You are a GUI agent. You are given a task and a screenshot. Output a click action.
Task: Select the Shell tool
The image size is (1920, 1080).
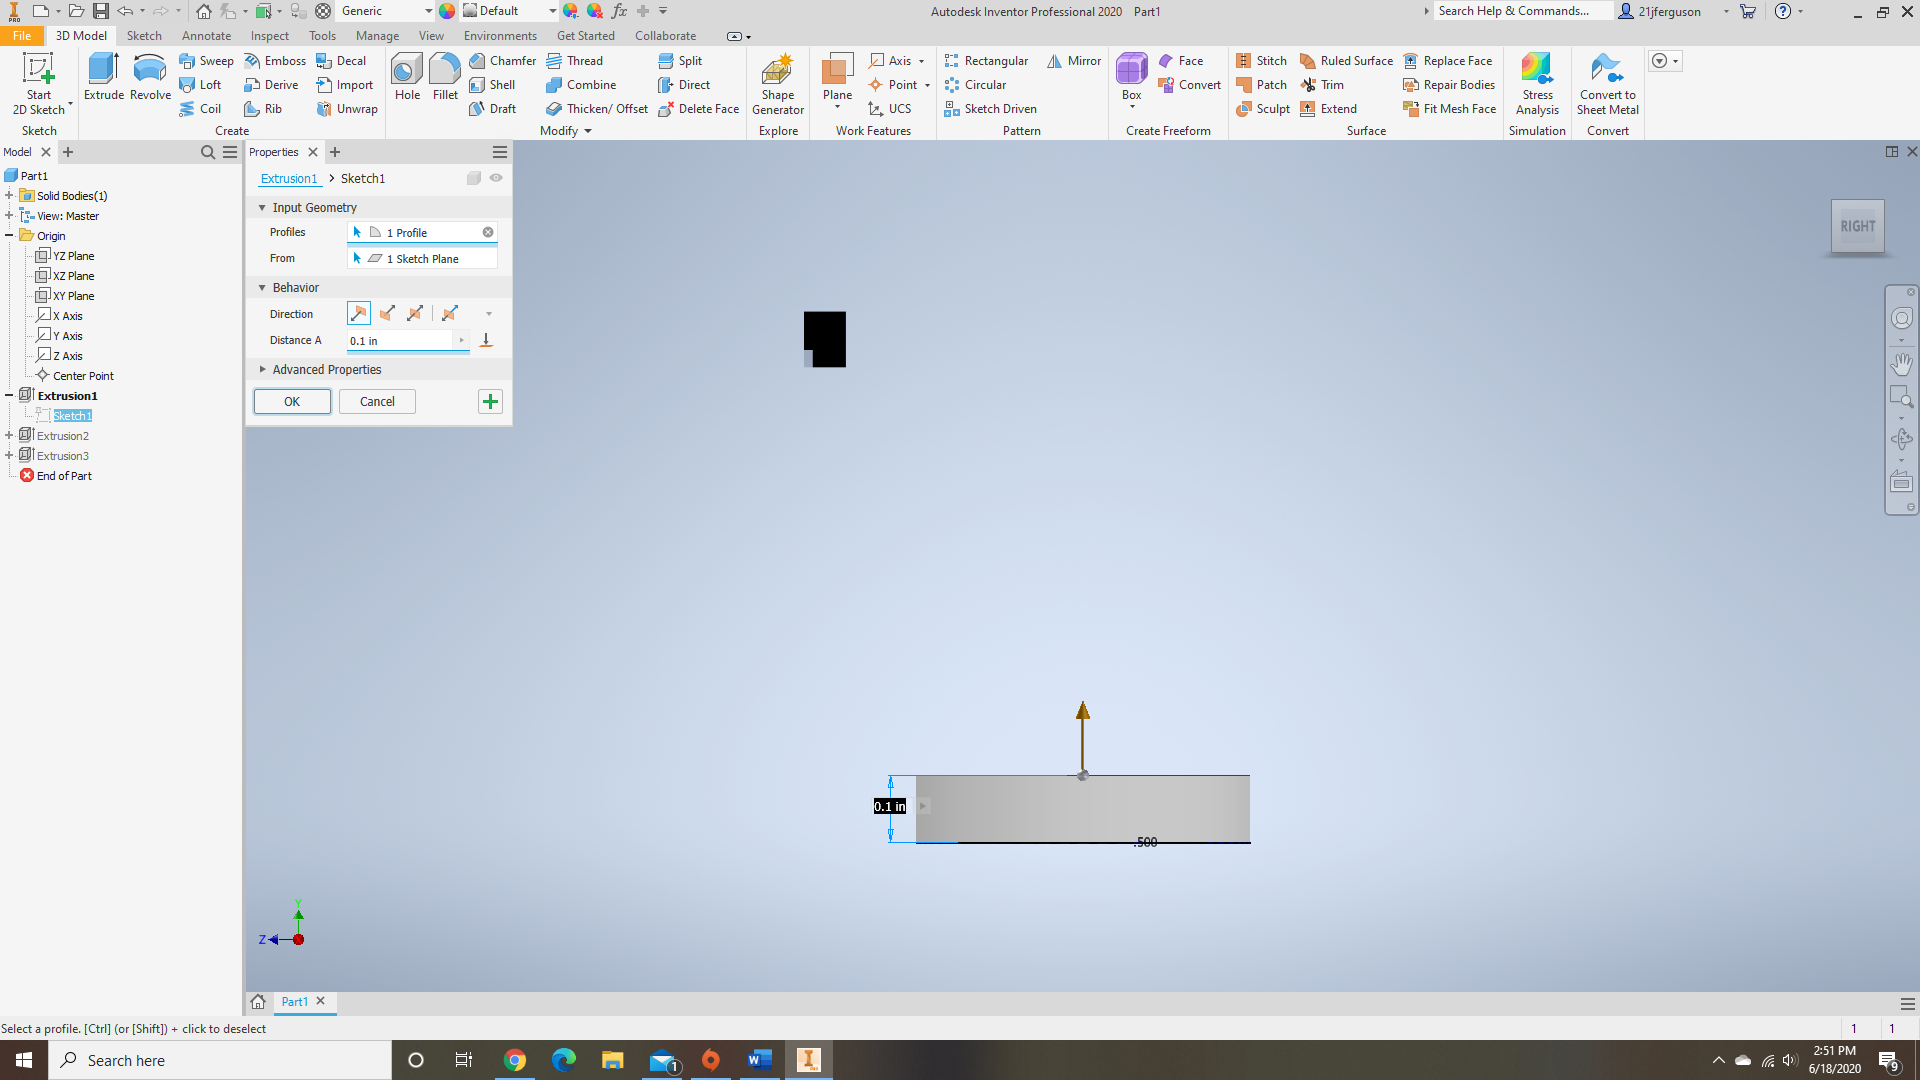pos(492,85)
